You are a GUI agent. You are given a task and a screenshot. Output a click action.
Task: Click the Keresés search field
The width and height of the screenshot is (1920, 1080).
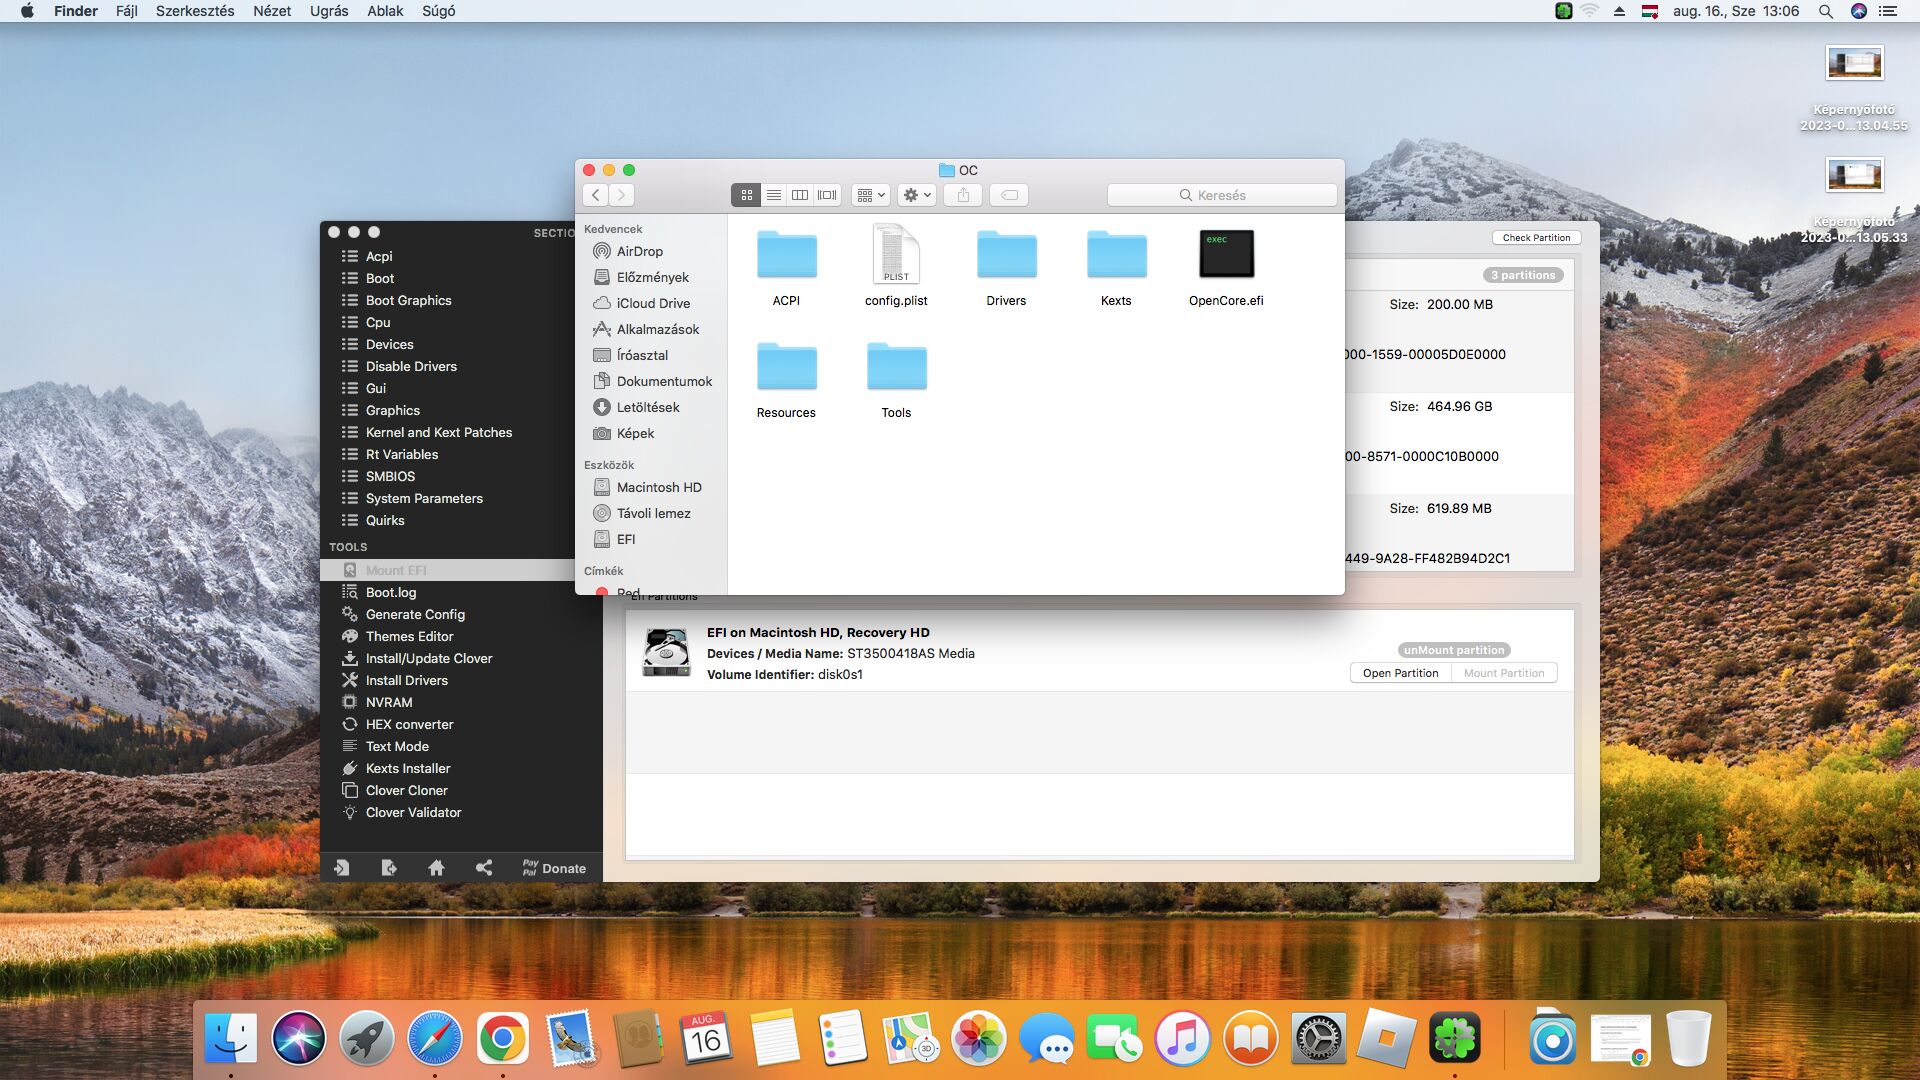click(1222, 195)
